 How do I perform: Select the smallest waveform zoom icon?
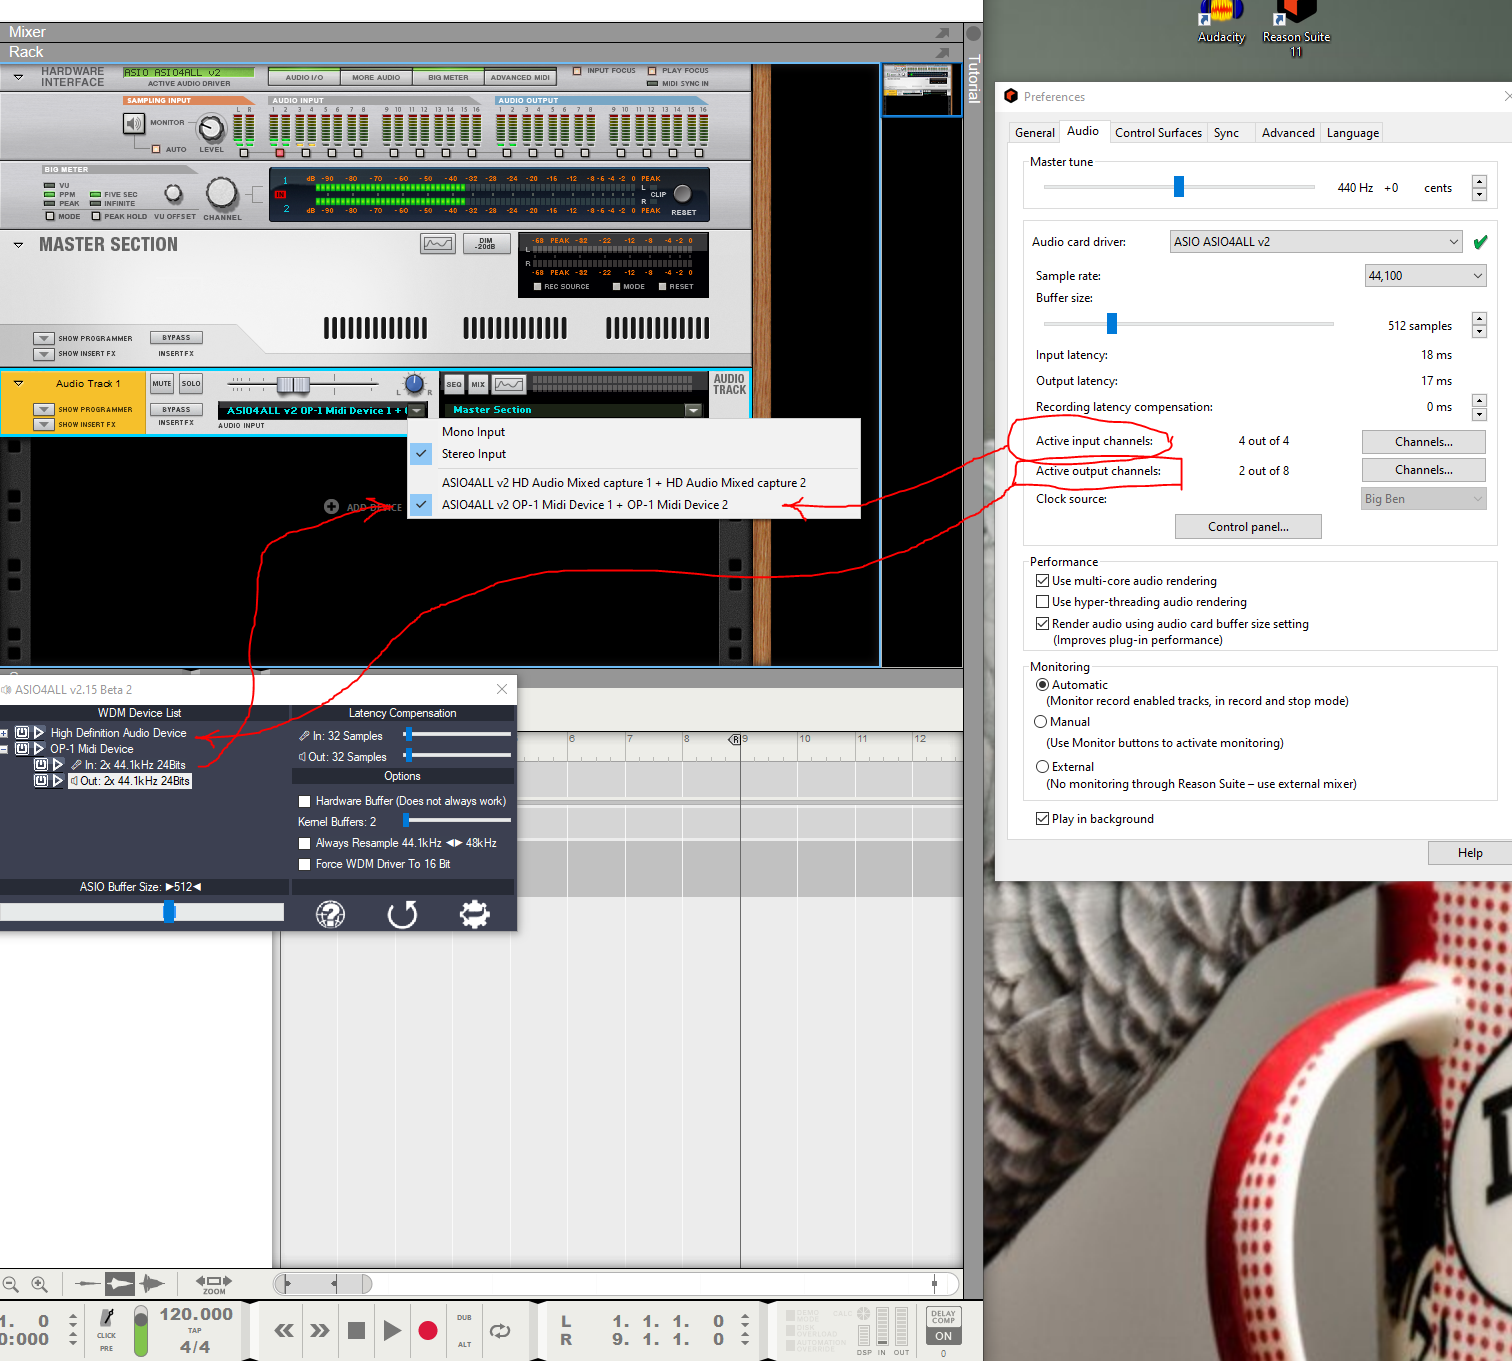(x=88, y=1283)
